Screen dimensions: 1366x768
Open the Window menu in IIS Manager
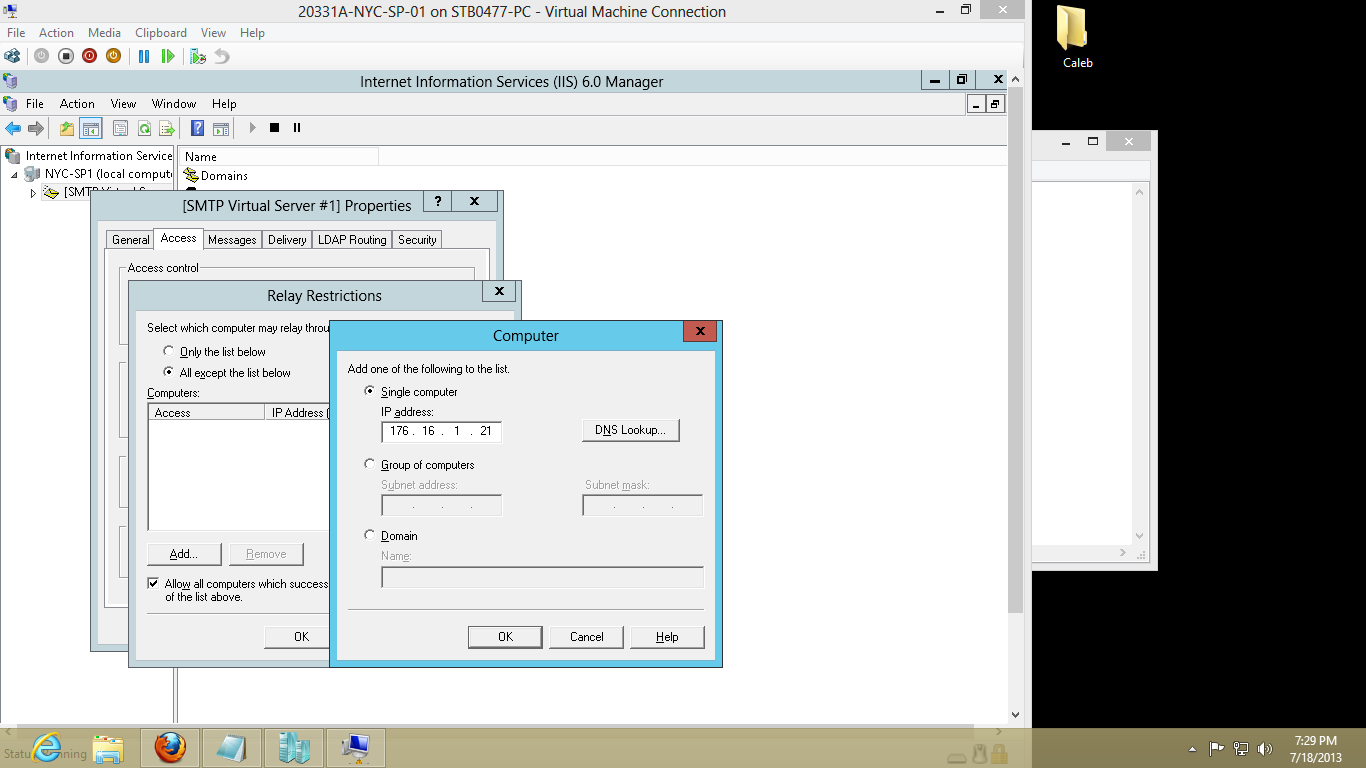pyautogui.click(x=174, y=104)
